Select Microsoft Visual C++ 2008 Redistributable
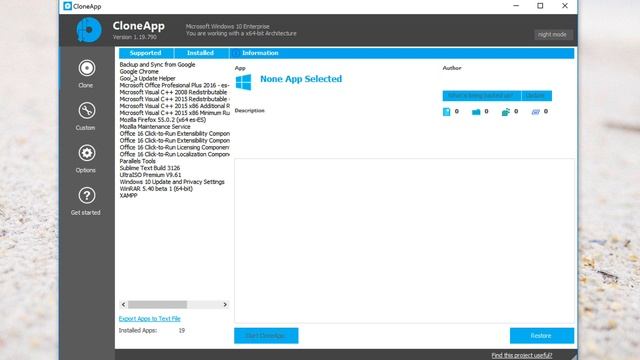Image resolution: width=640 pixels, height=360 pixels. click(173, 92)
